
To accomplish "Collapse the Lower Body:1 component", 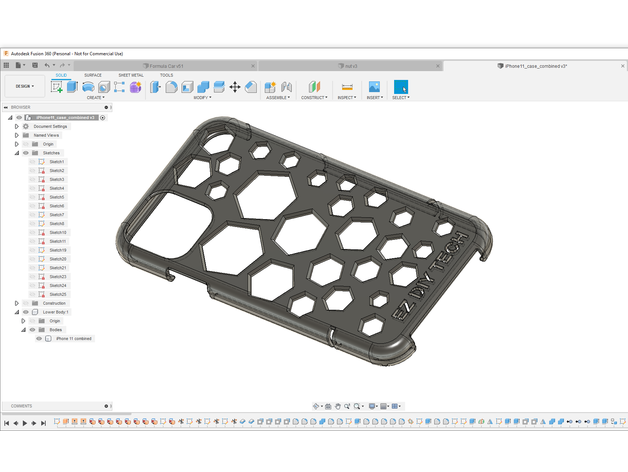I will 17,312.
